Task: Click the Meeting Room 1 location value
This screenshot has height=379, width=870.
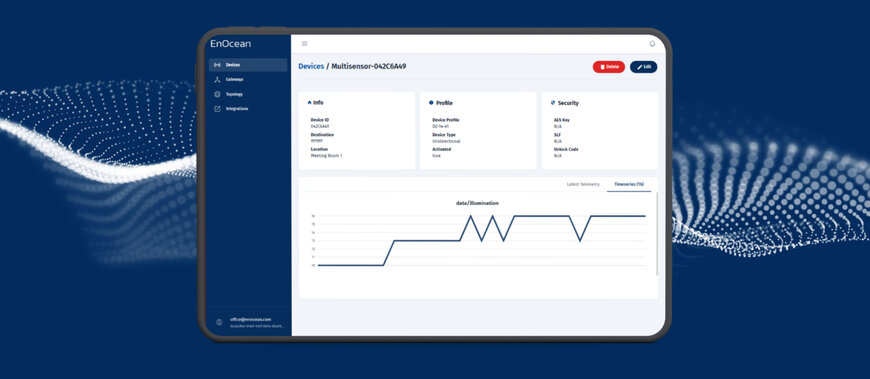Action: (x=326, y=156)
